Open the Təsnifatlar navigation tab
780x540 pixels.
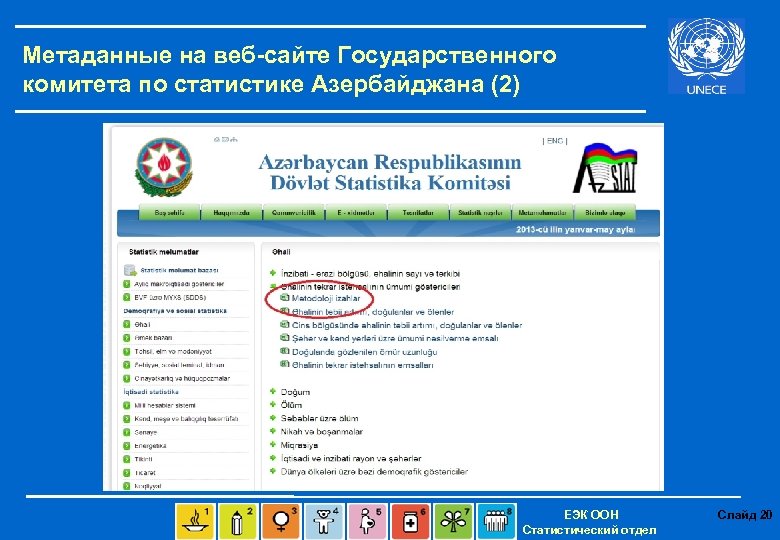(x=418, y=212)
